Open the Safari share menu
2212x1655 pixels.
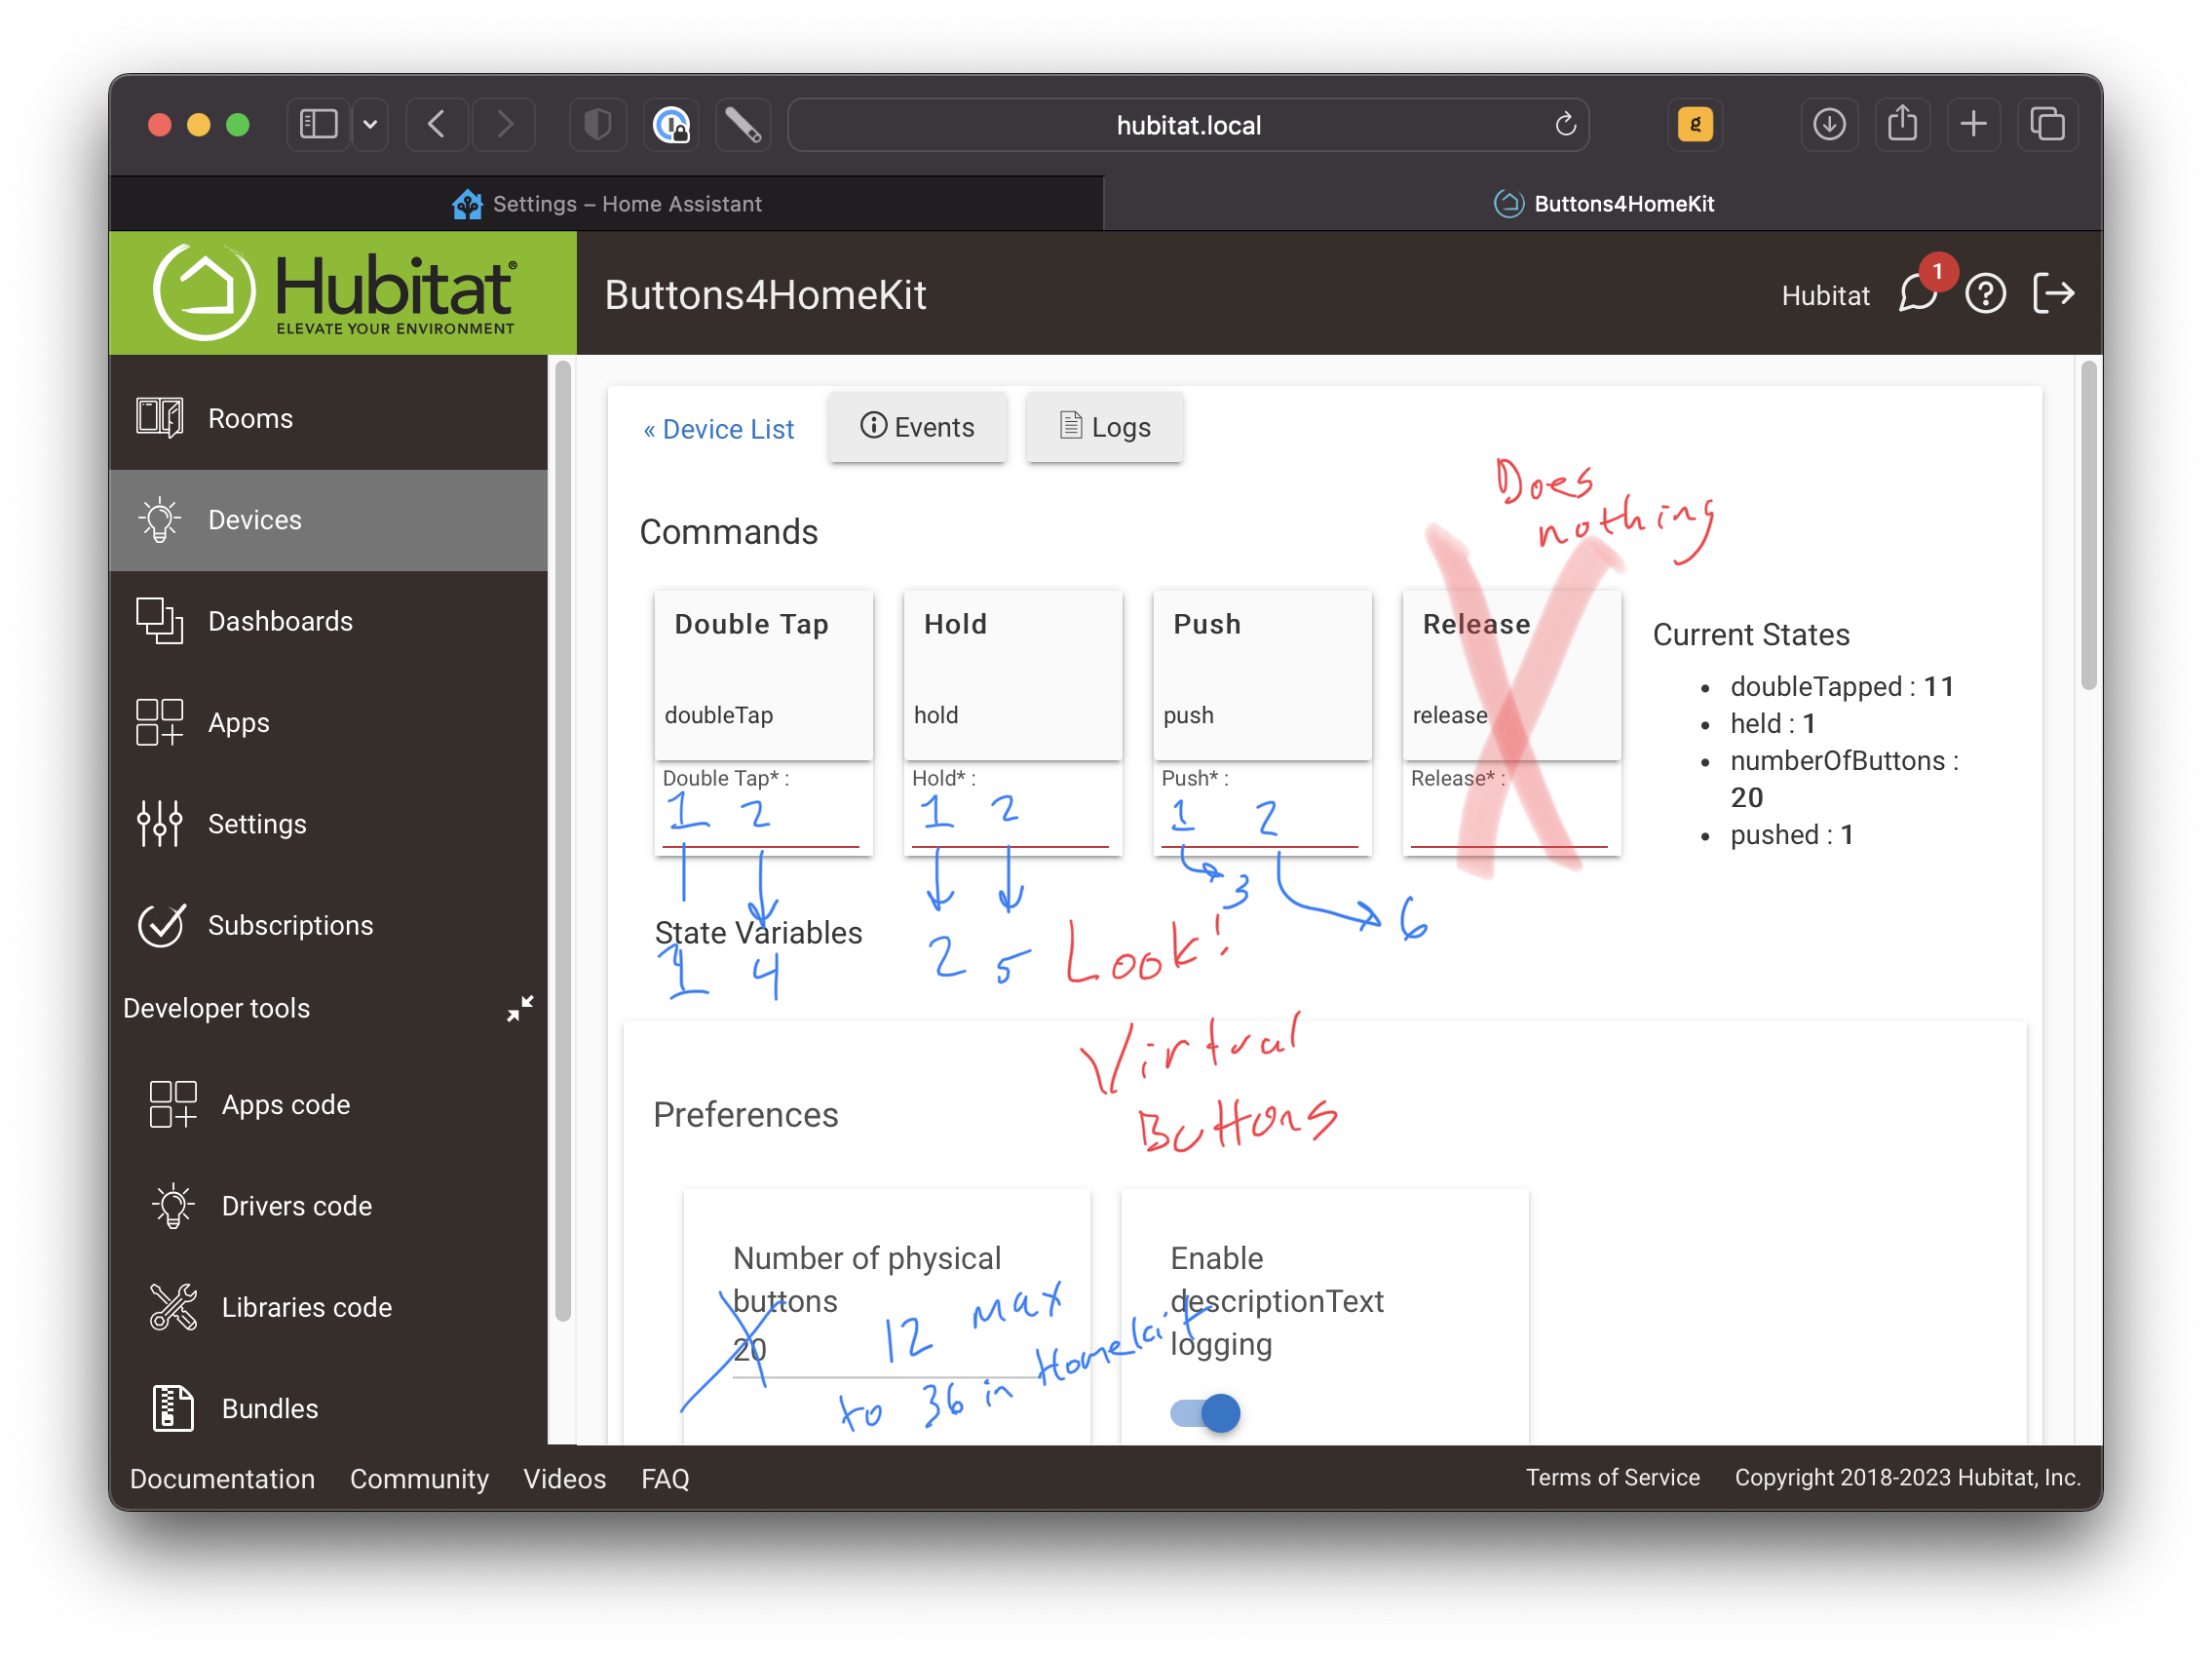click(x=1902, y=124)
